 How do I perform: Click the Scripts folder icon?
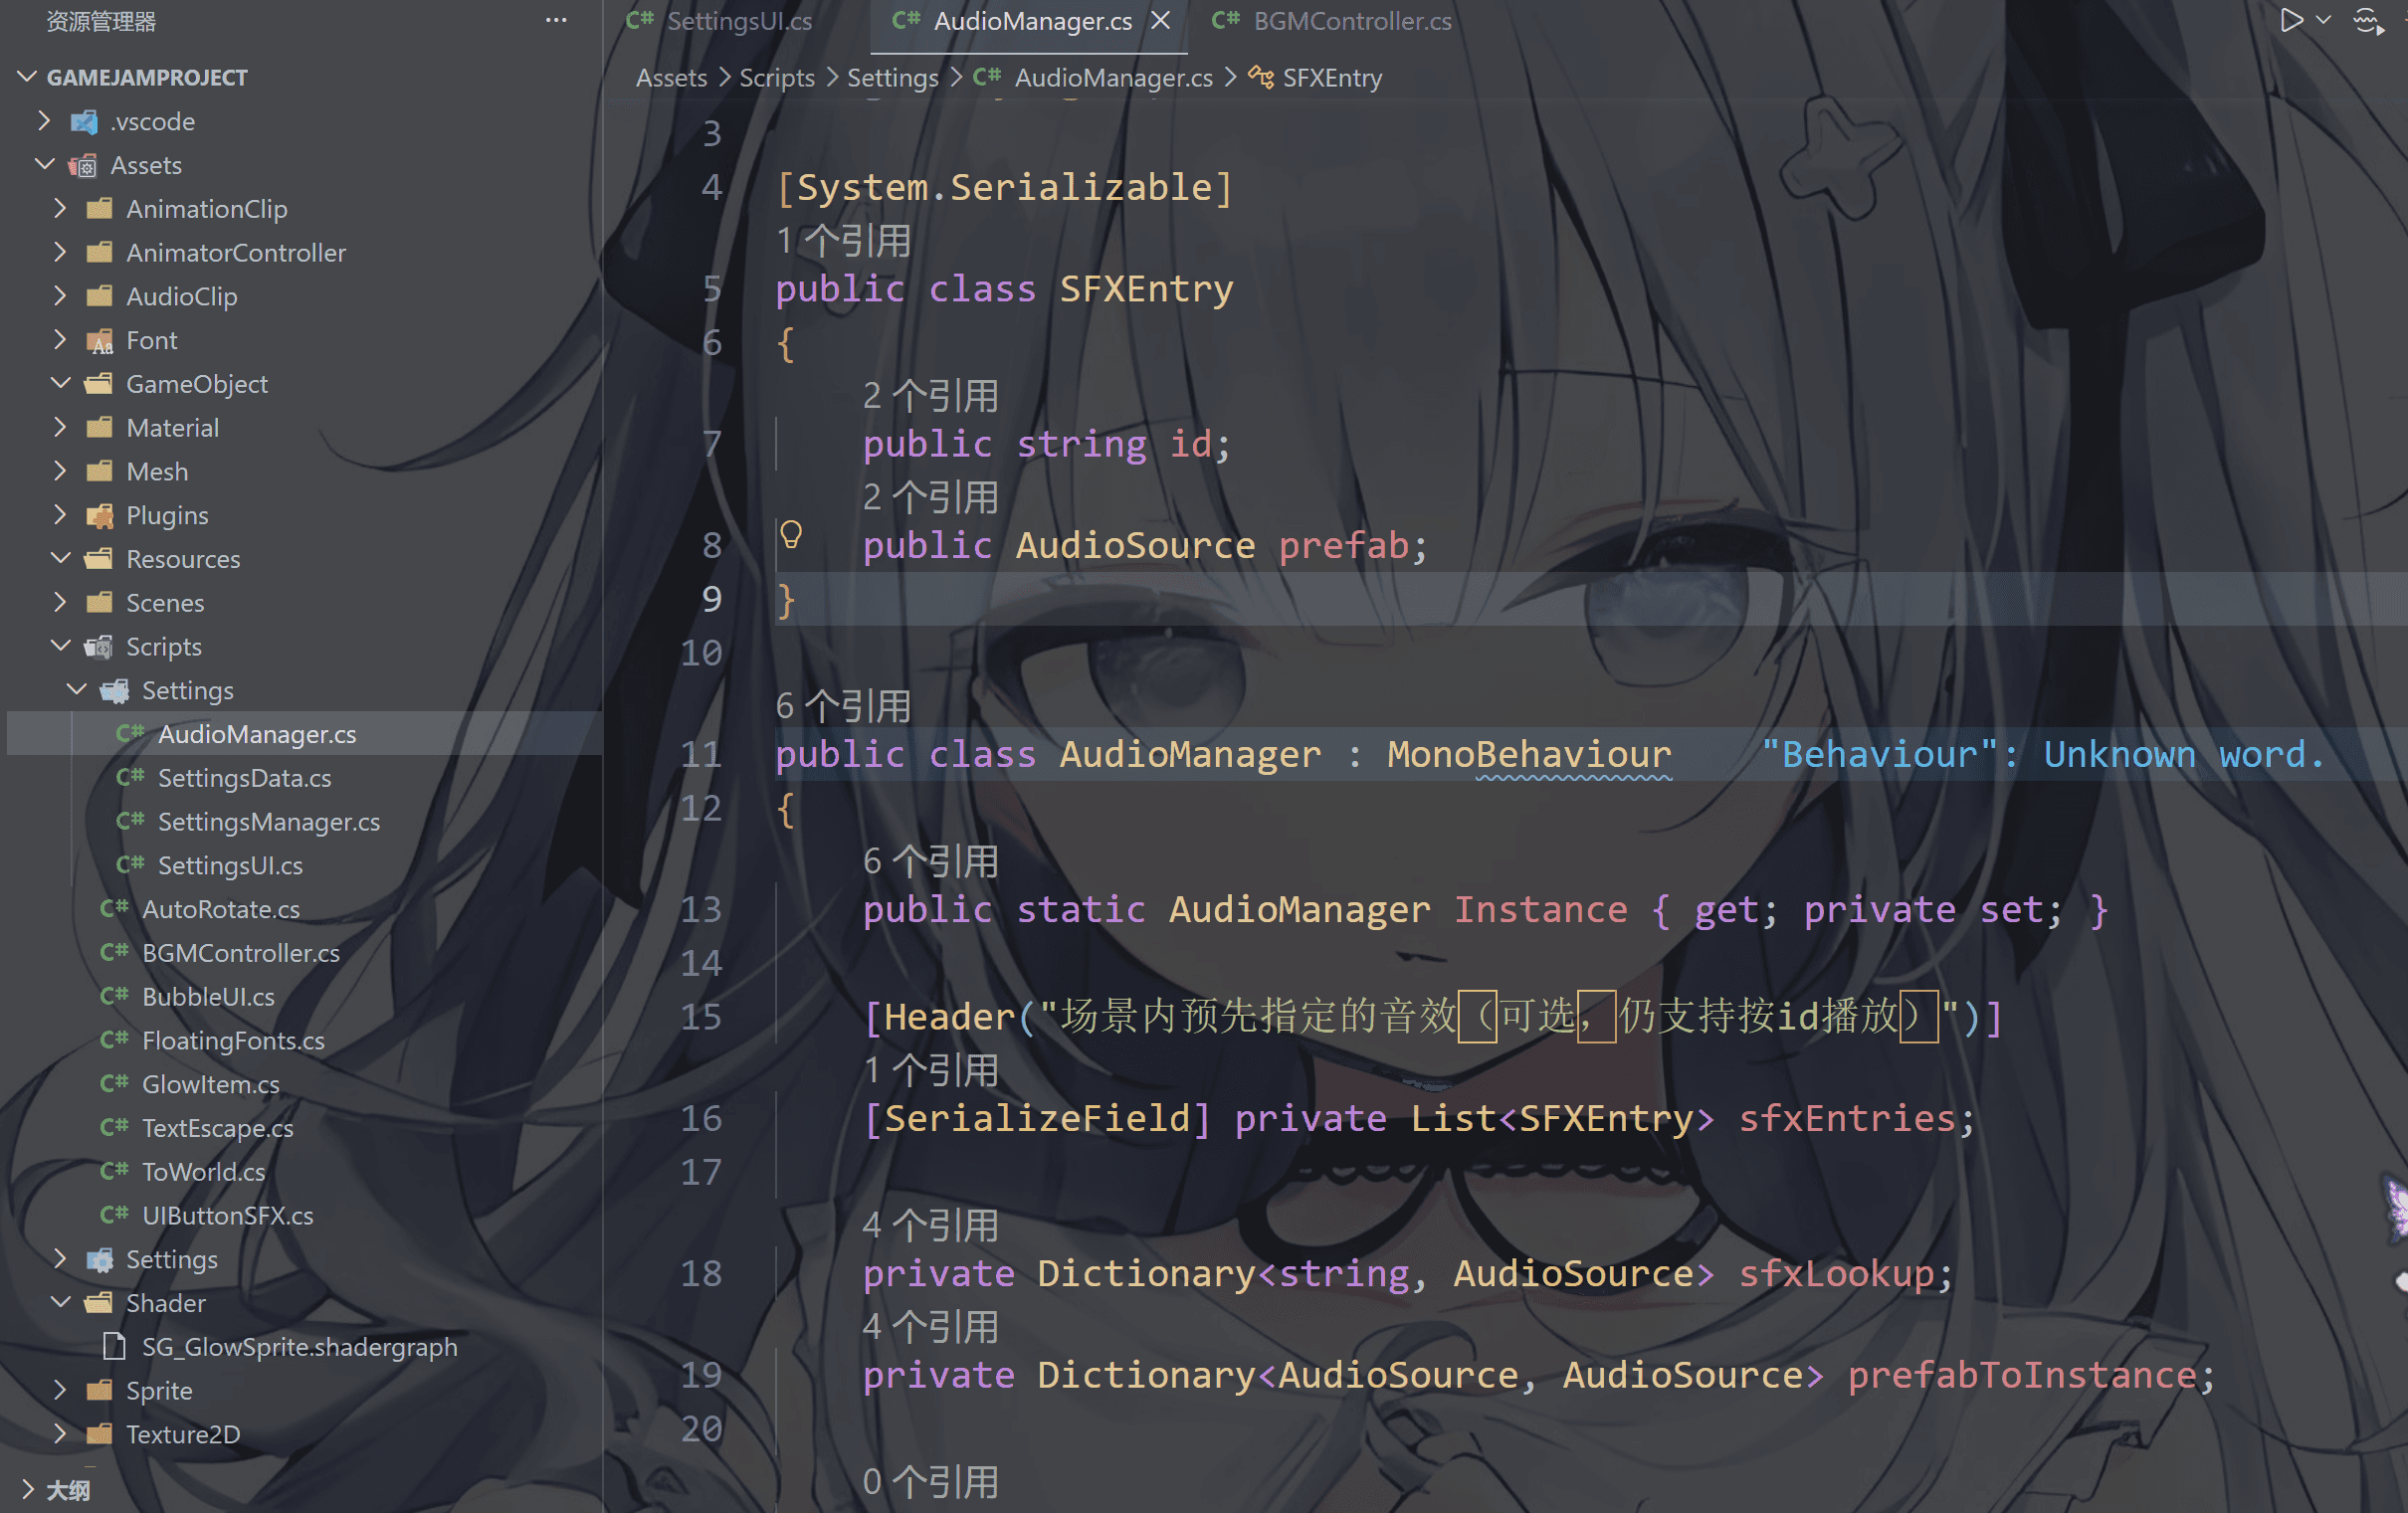click(99, 647)
